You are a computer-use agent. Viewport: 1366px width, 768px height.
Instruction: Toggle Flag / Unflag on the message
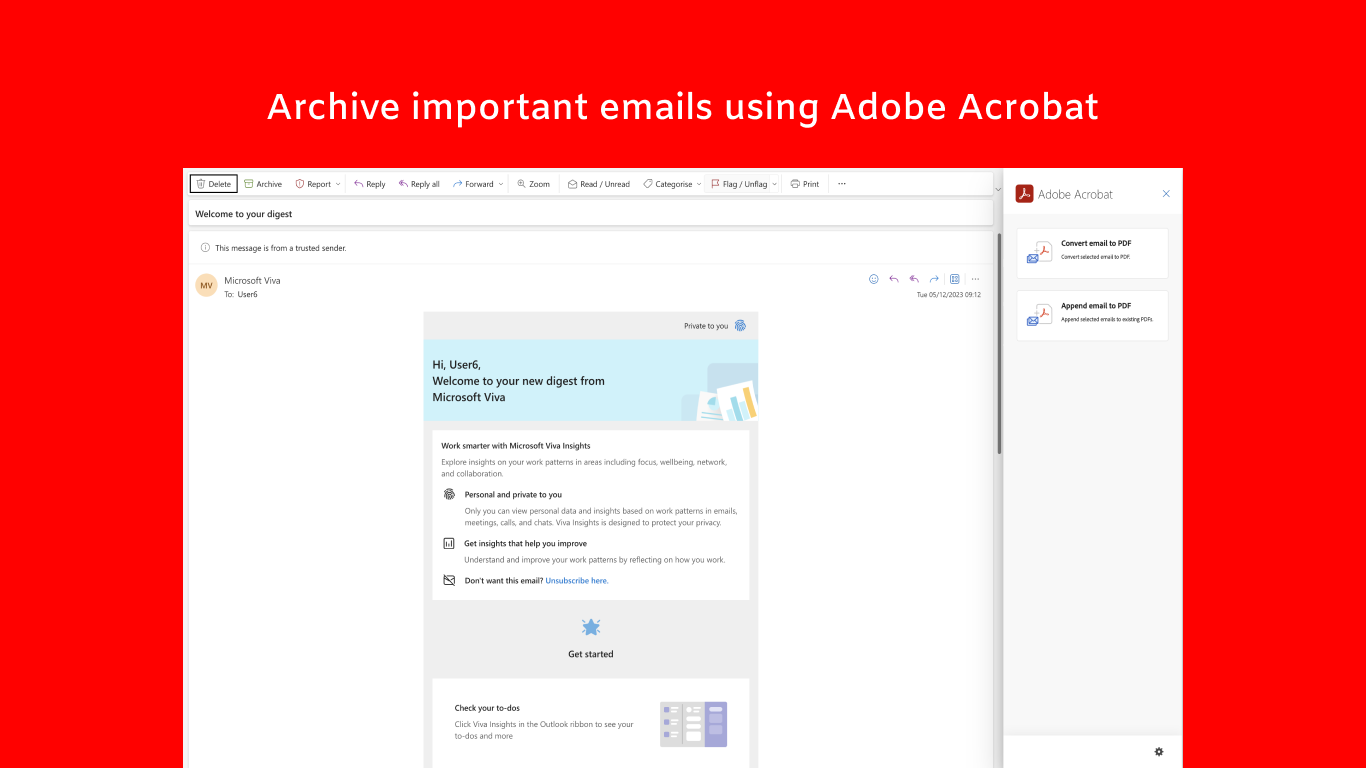point(739,184)
